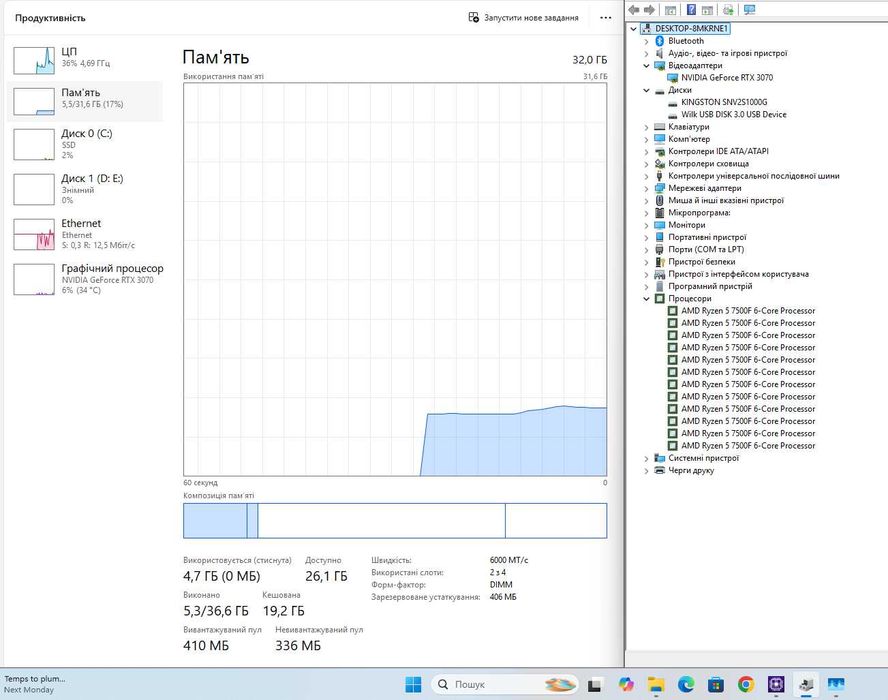The image size is (888, 700).
Task: Collapse the Відеоадаптери category
Action: (x=646, y=66)
